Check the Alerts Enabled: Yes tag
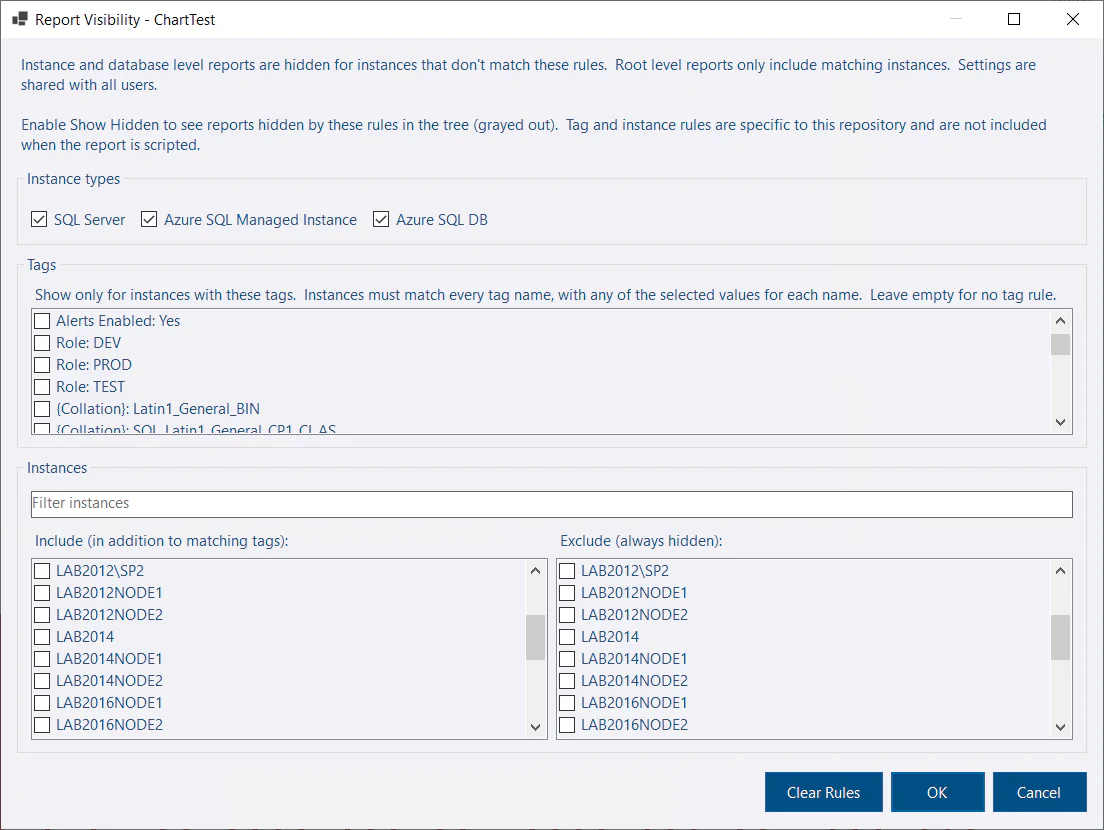Screen dimensions: 1104x830 click(x=42, y=321)
